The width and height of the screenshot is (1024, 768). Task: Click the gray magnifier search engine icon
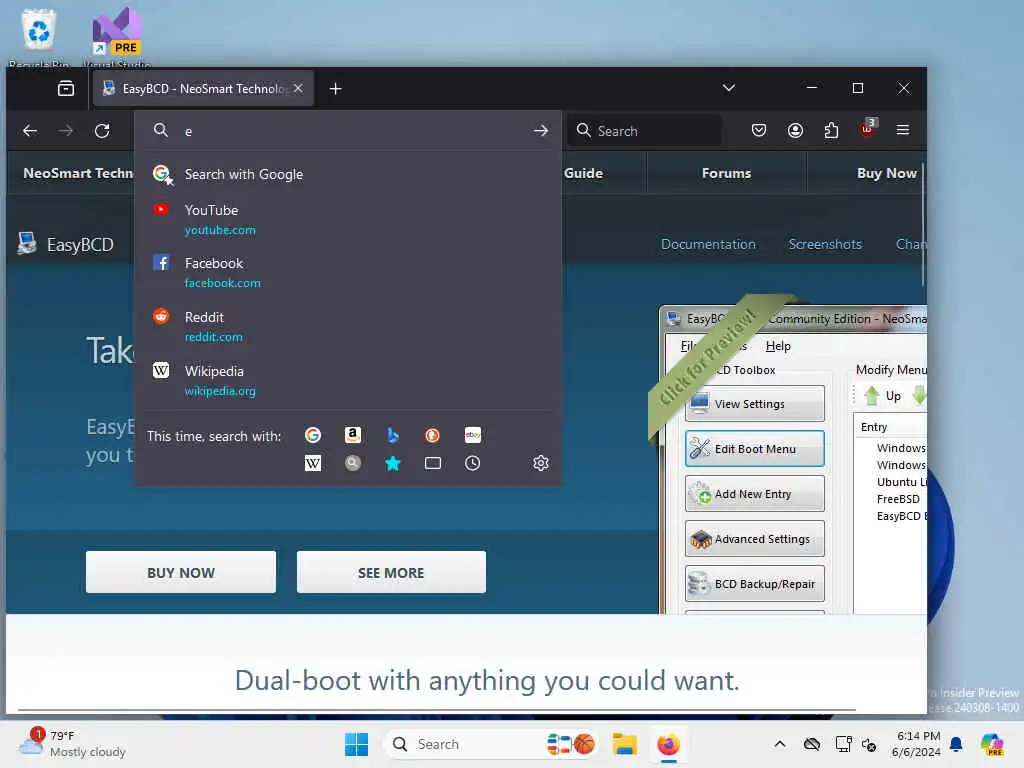coord(353,463)
